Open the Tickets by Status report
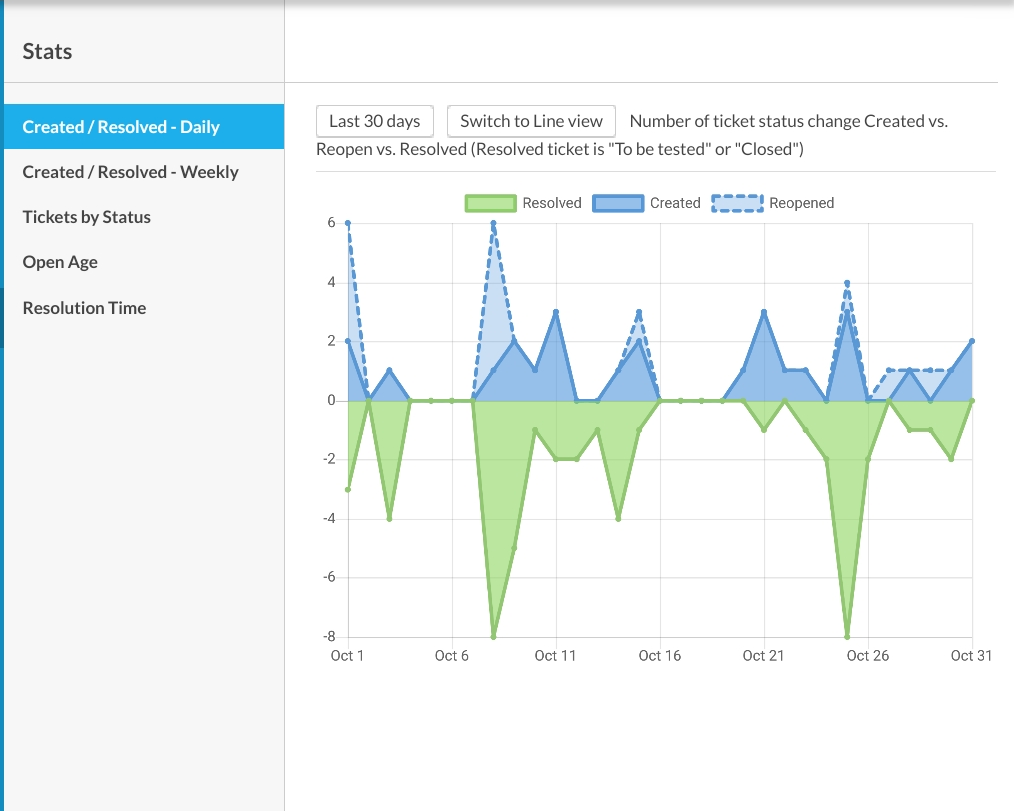 (87, 217)
